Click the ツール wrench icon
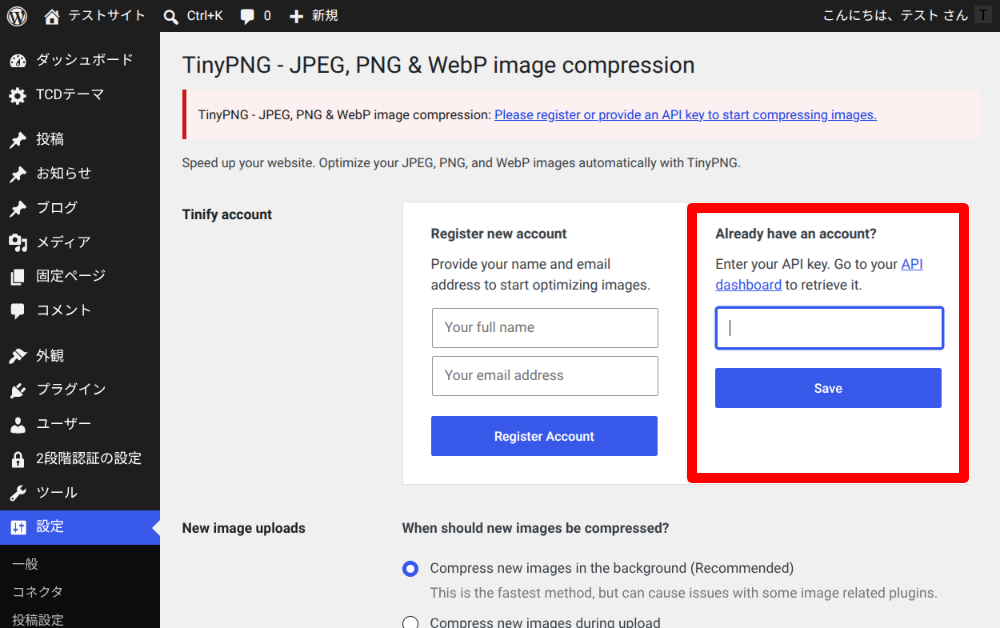1000x628 pixels. (x=18, y=493)
